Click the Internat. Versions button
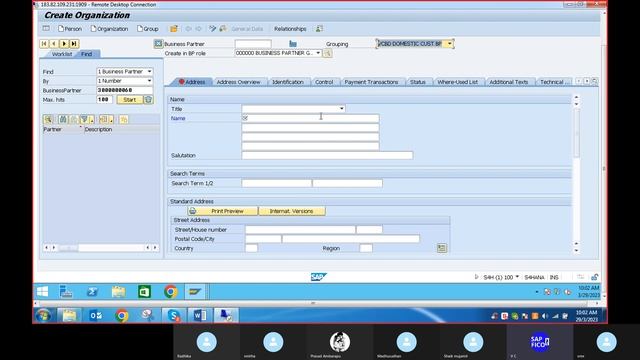Viewport: 640px width, 360px height. click(292, 211)
